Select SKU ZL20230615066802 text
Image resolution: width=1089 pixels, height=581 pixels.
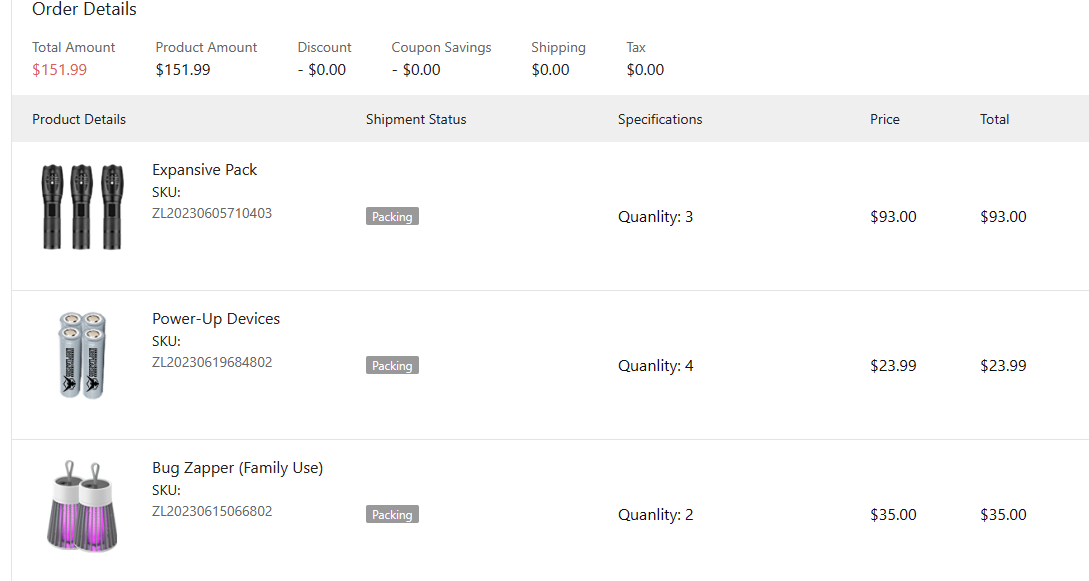212,511
